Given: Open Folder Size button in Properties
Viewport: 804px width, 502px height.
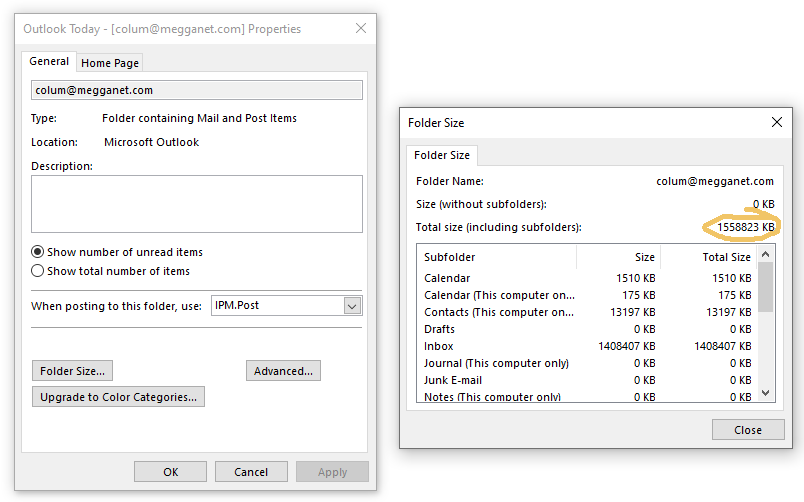Looking at the screenshot, I should click(x=72, y=371).
